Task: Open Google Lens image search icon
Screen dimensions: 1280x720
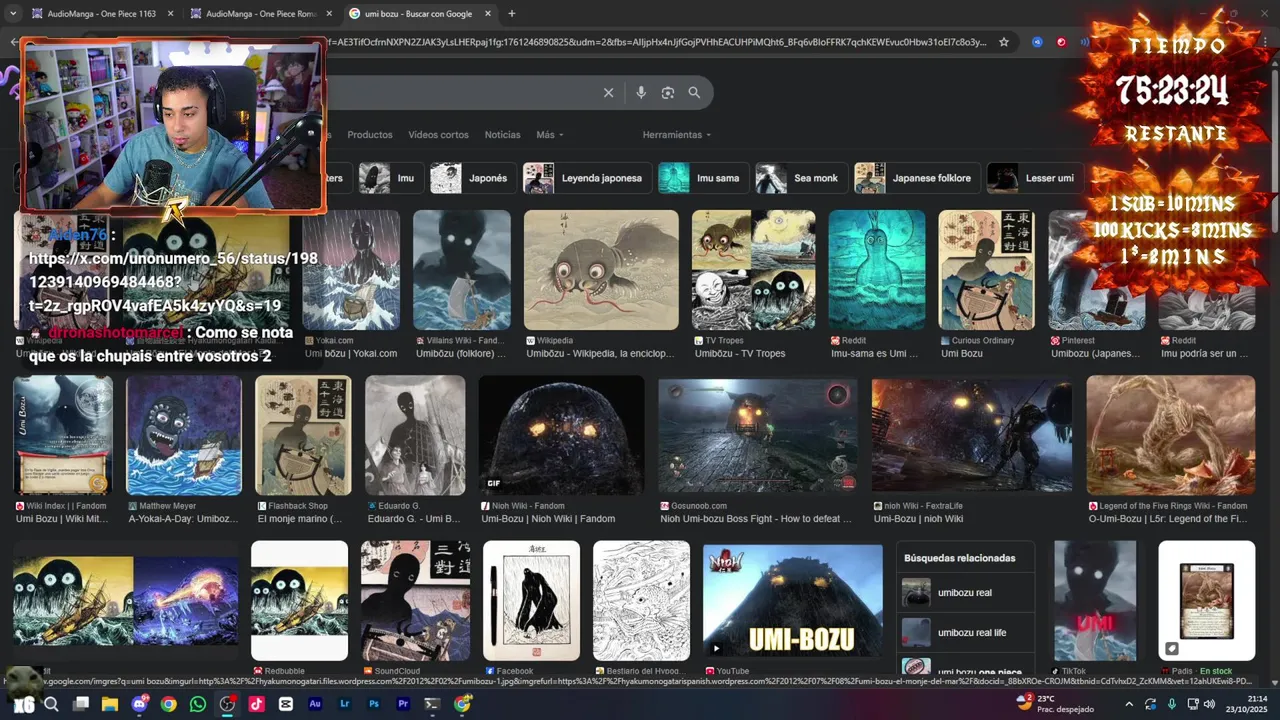Action: [668, 93]
